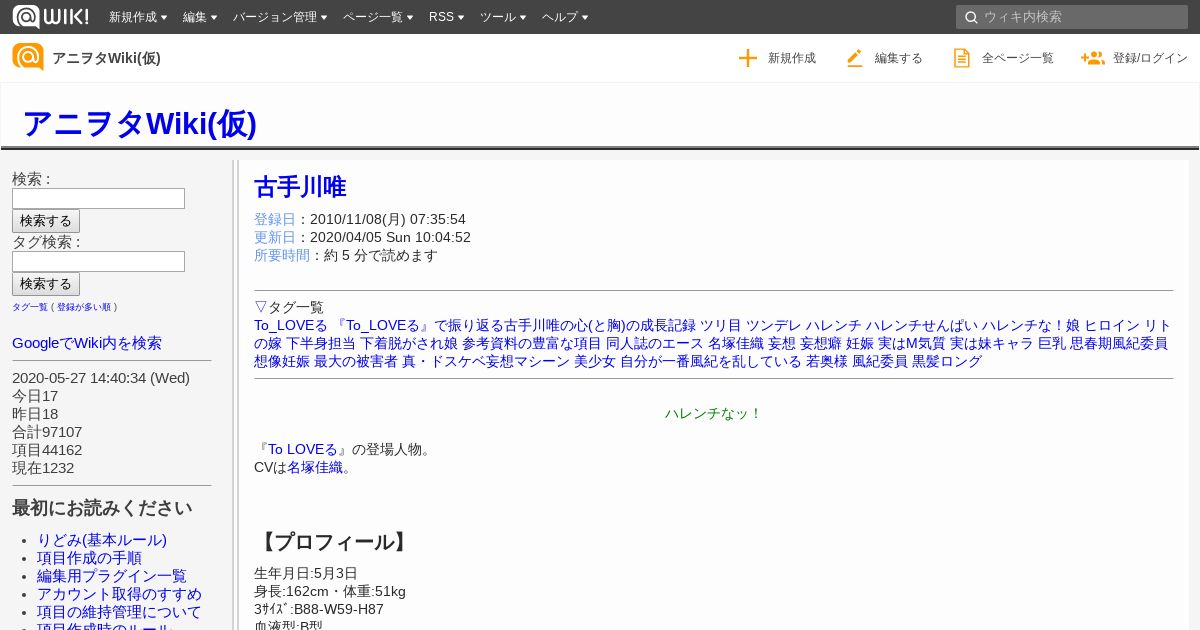This screenshot has width=1200, height=630.
Task: Click the 最初にお読みください sidebar heading
Action: click(102, 508)
